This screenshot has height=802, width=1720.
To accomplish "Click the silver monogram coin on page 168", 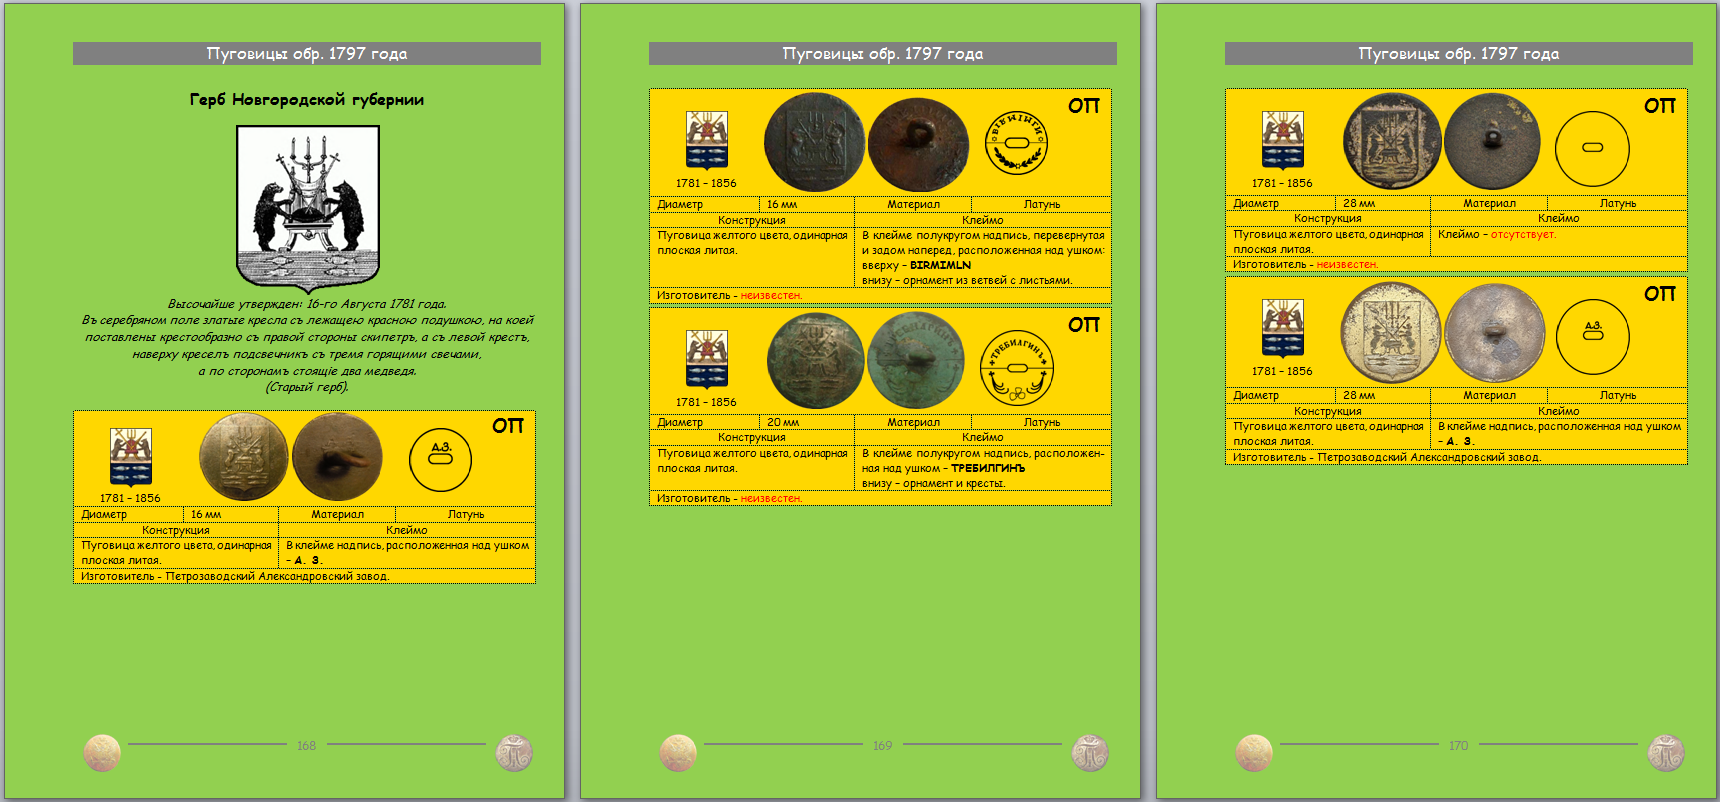I will point(514,753).
